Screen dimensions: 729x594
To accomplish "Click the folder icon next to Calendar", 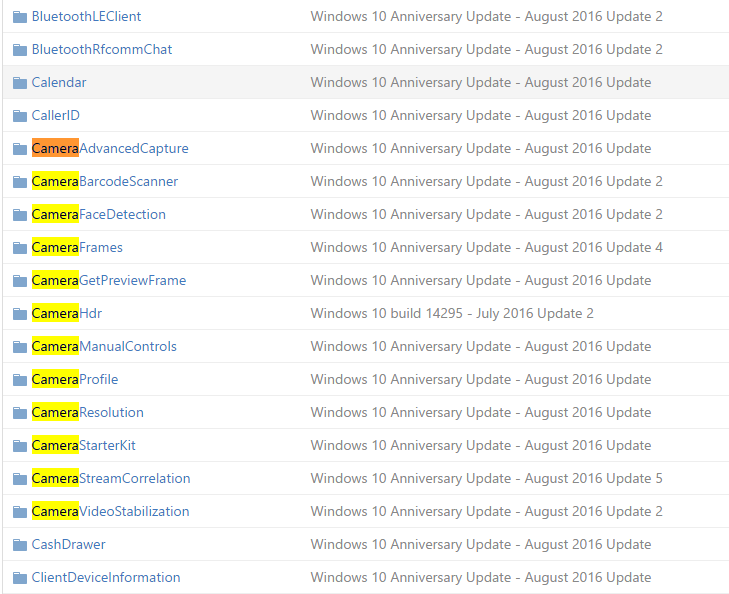I will 20,83.
